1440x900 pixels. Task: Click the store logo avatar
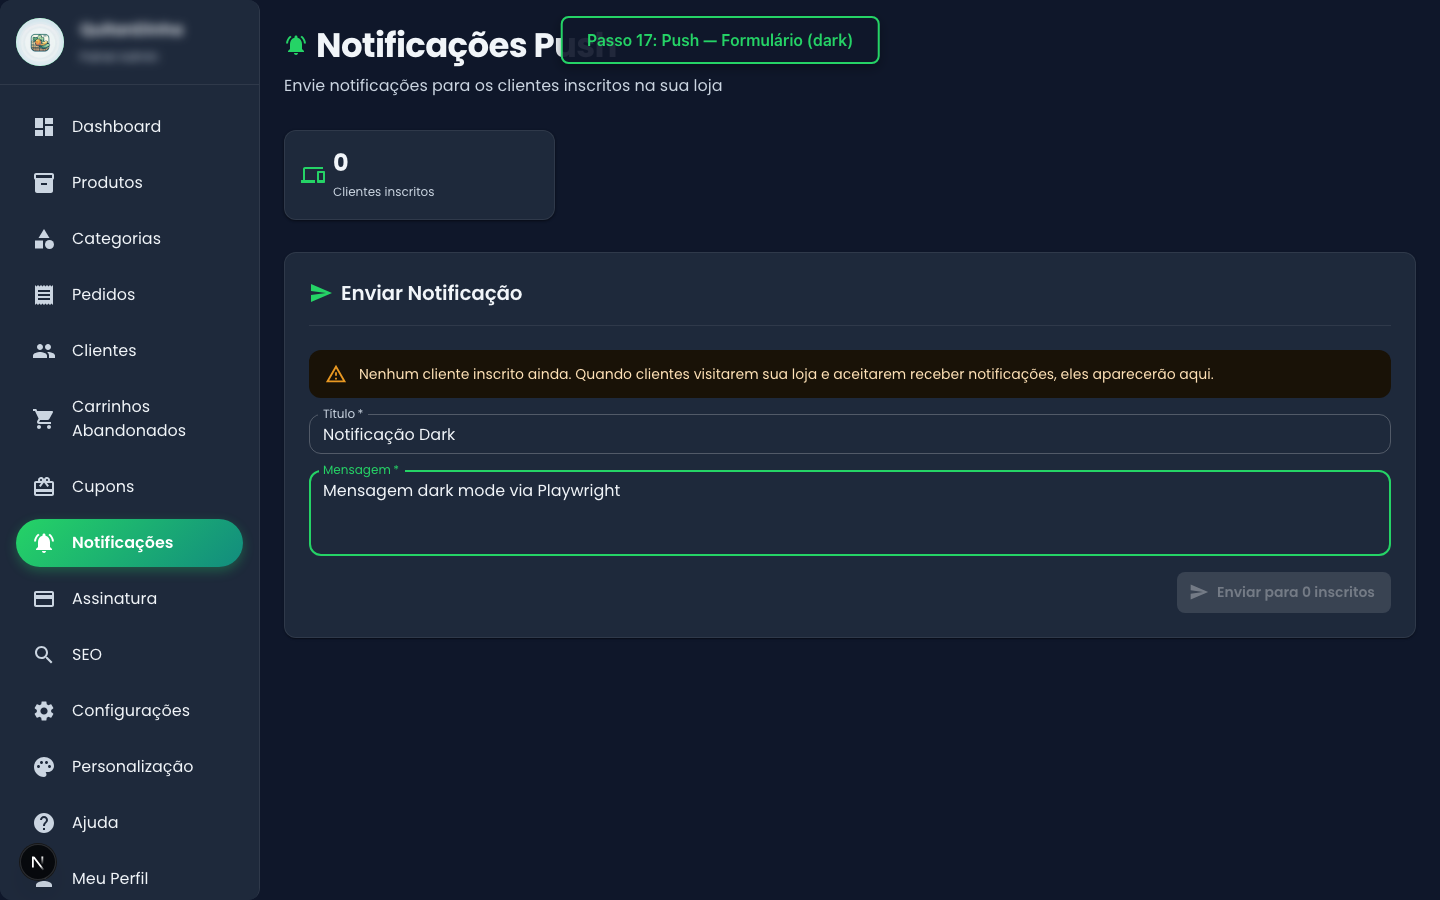point(40,42)
